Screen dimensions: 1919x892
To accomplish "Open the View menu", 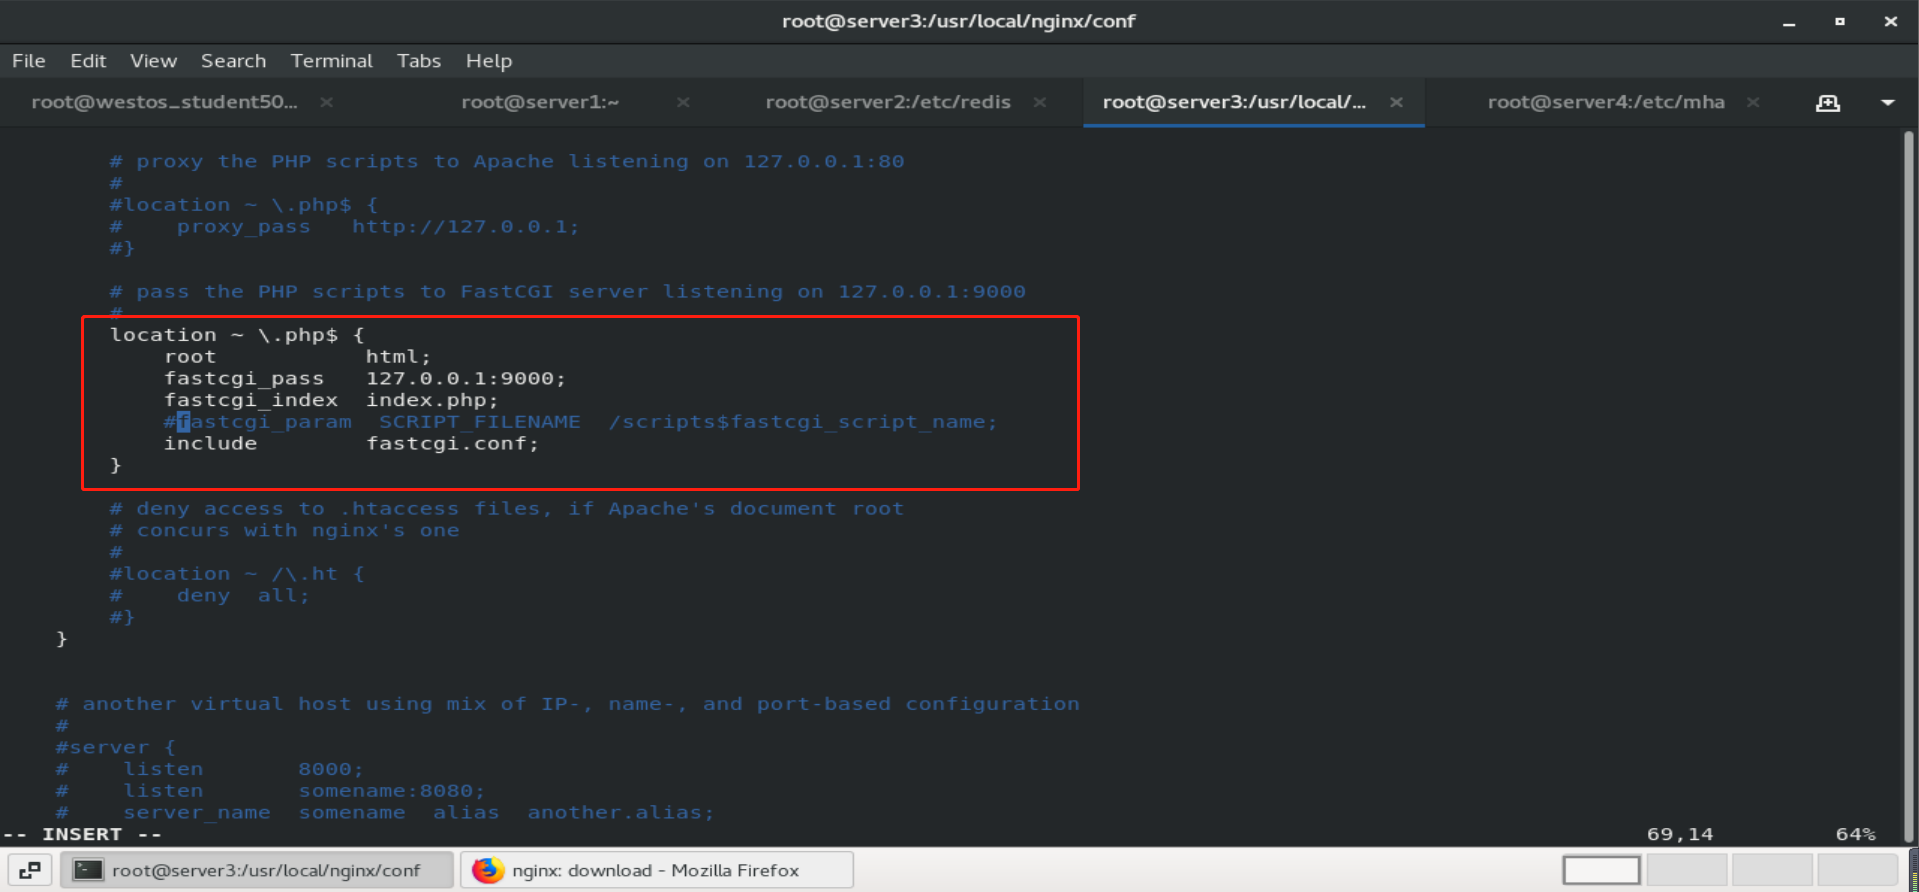I will pyautogui.click(x=153, y=61).
